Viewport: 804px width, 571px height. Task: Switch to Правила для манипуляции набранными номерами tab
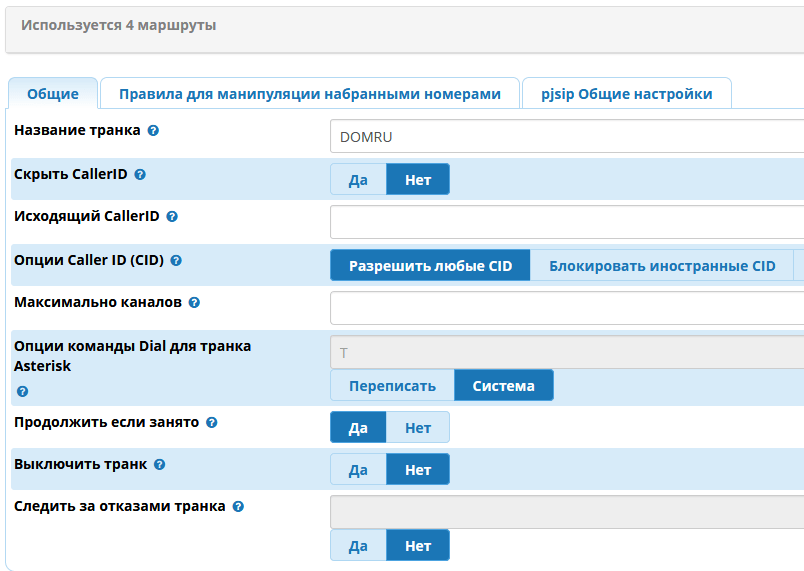pyautogui.click(x=309, y=94)
